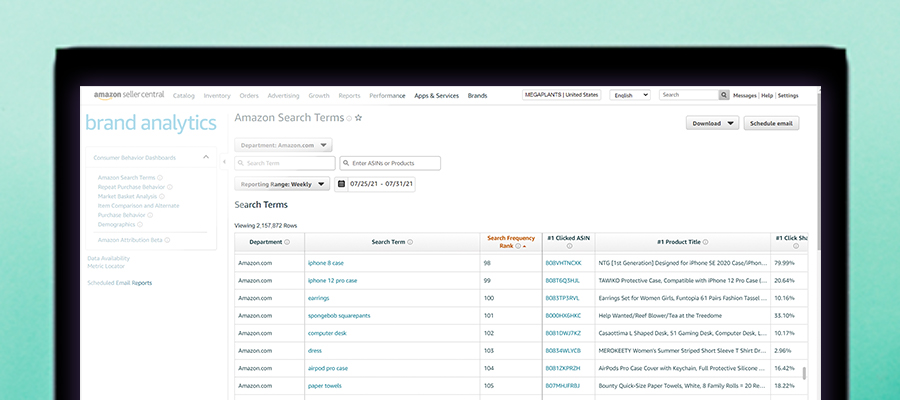Open Settings link in header
Image resolution: width=900 pixels, height=400 pixels.
point(788,96)
